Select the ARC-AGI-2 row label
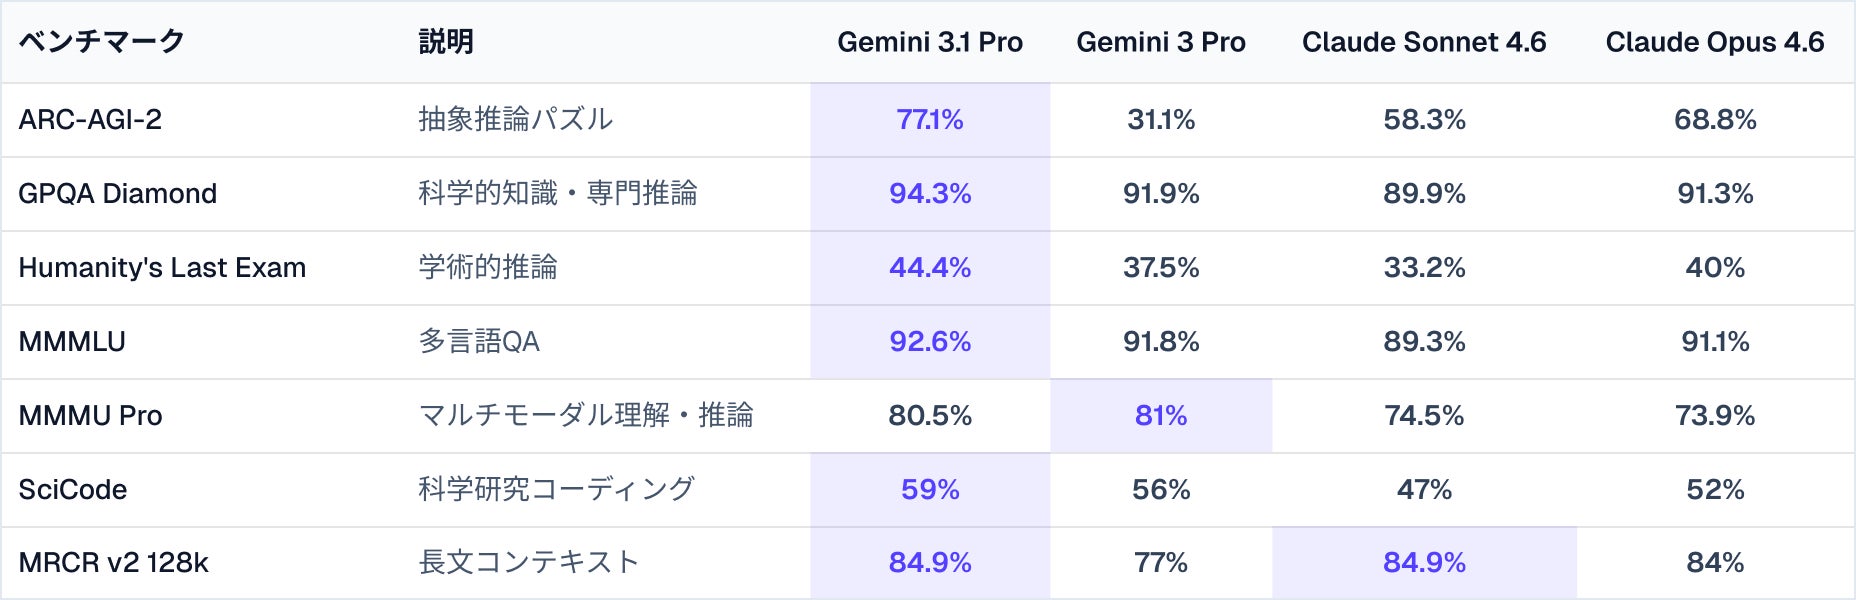1856x600 pixels. tap(90, 120)
